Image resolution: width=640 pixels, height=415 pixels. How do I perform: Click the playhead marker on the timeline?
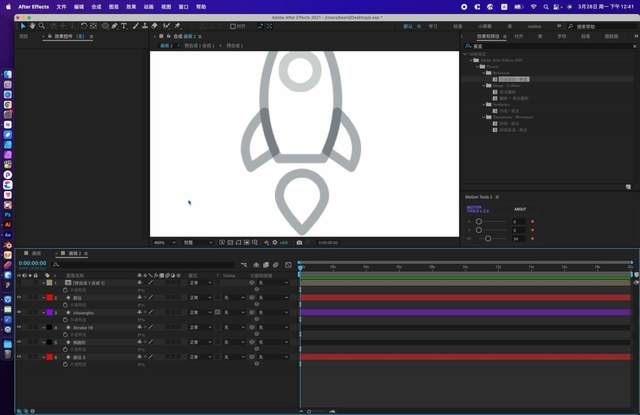pyautogui.click(x=300, y=267)
